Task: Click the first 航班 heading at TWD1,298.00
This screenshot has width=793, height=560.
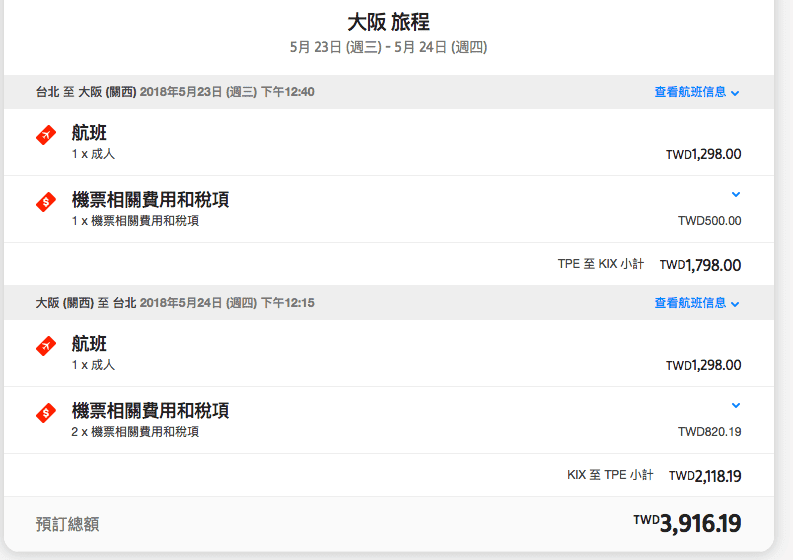Action: click(x=89, y=133)
